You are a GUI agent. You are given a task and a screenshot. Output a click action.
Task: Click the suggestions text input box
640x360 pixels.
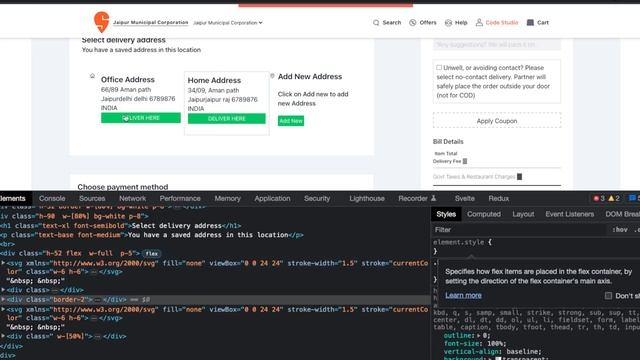497,44
